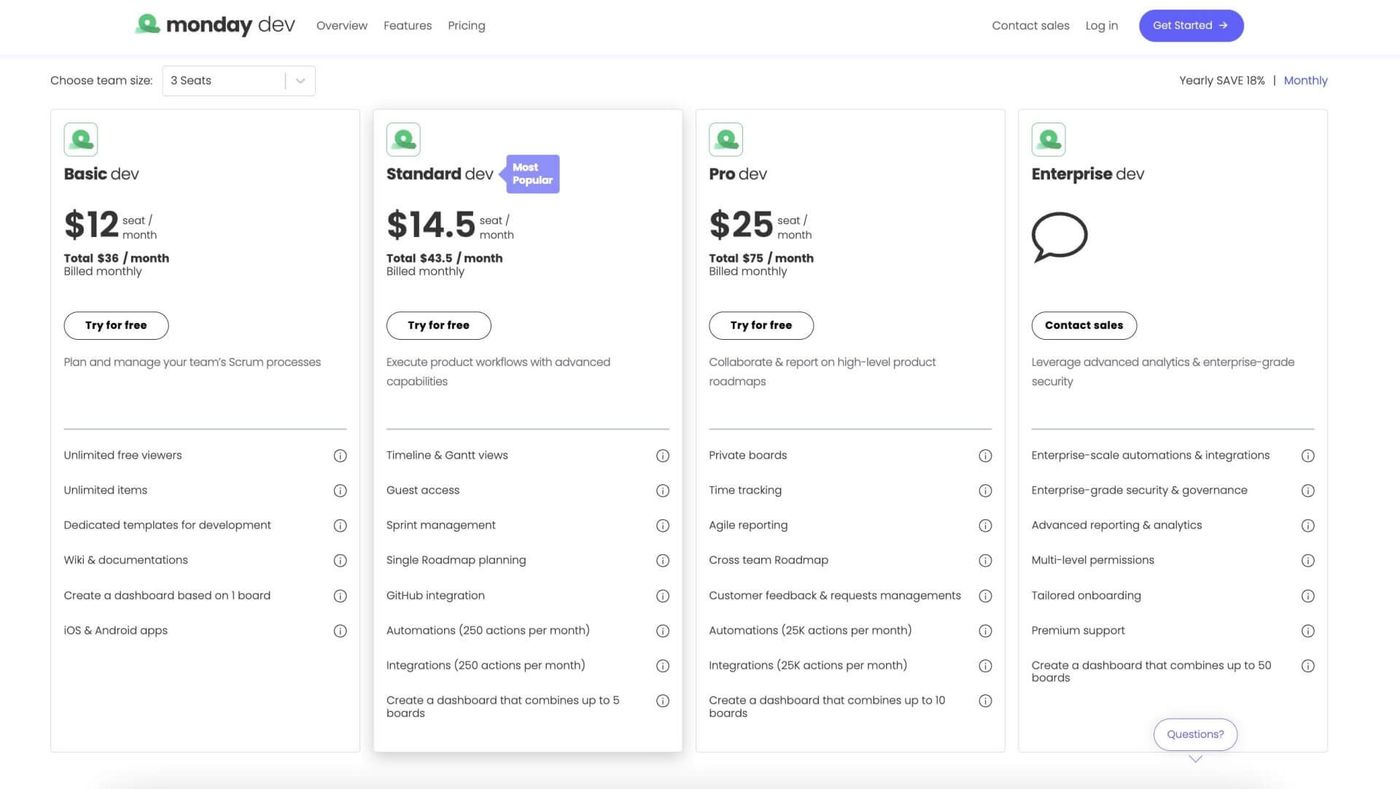Viewport: 1400px width, 789px height.
Task: Open info icon for Time tracking
Action: coord(985,491)
